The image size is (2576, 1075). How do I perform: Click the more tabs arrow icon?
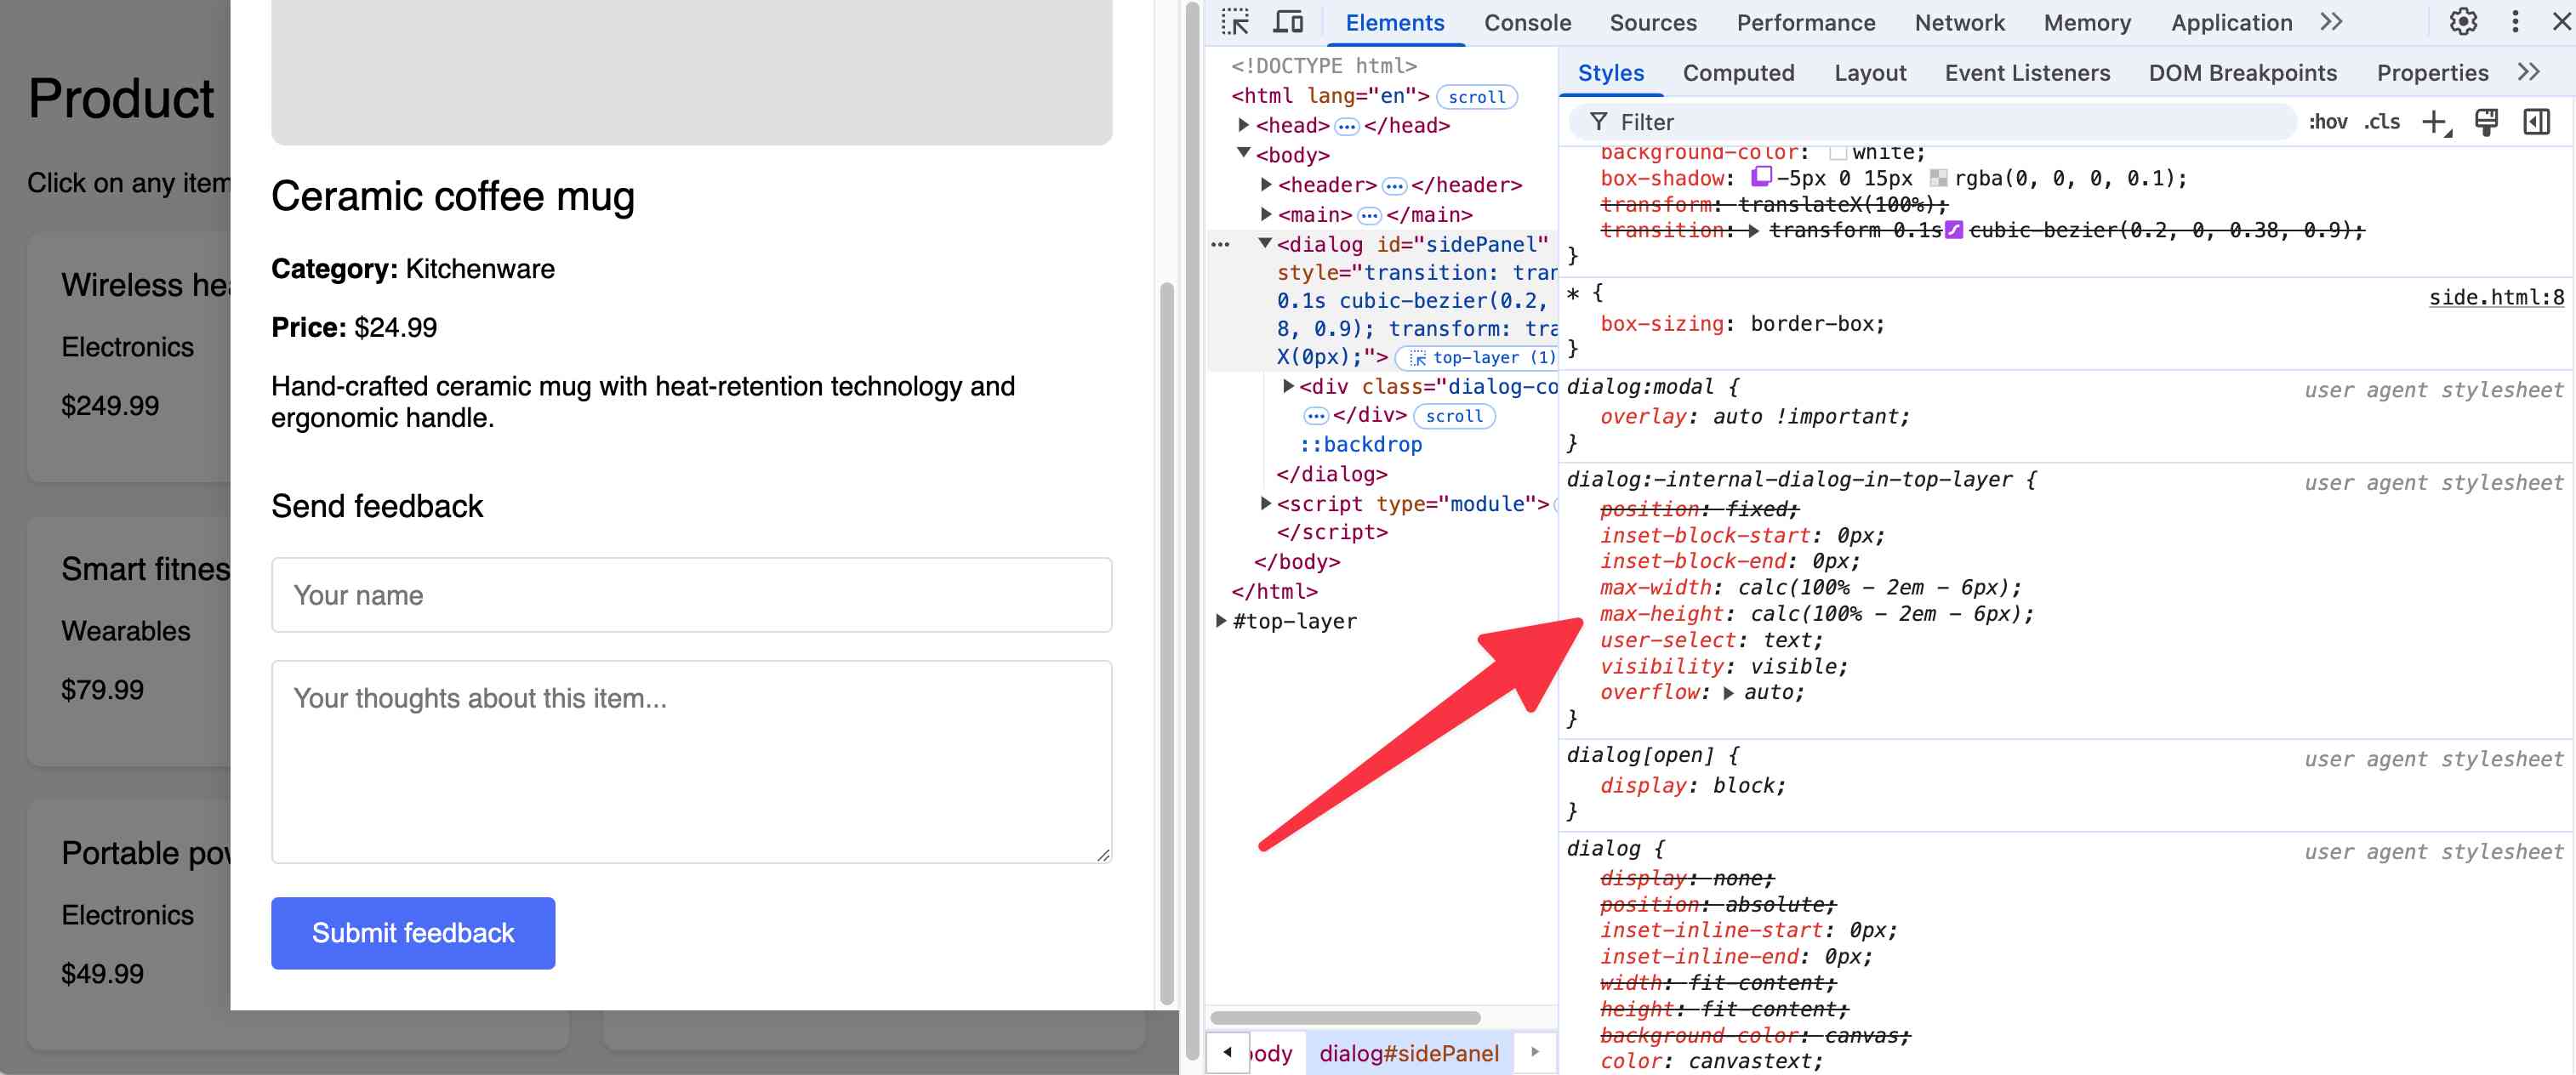click(x=2331, y=23)
